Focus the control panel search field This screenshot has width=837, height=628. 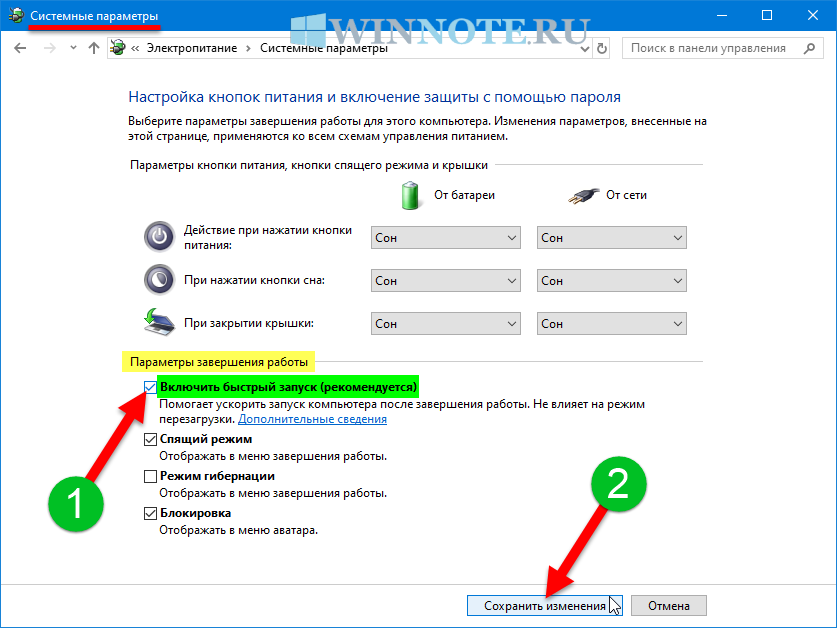(722, 48)
